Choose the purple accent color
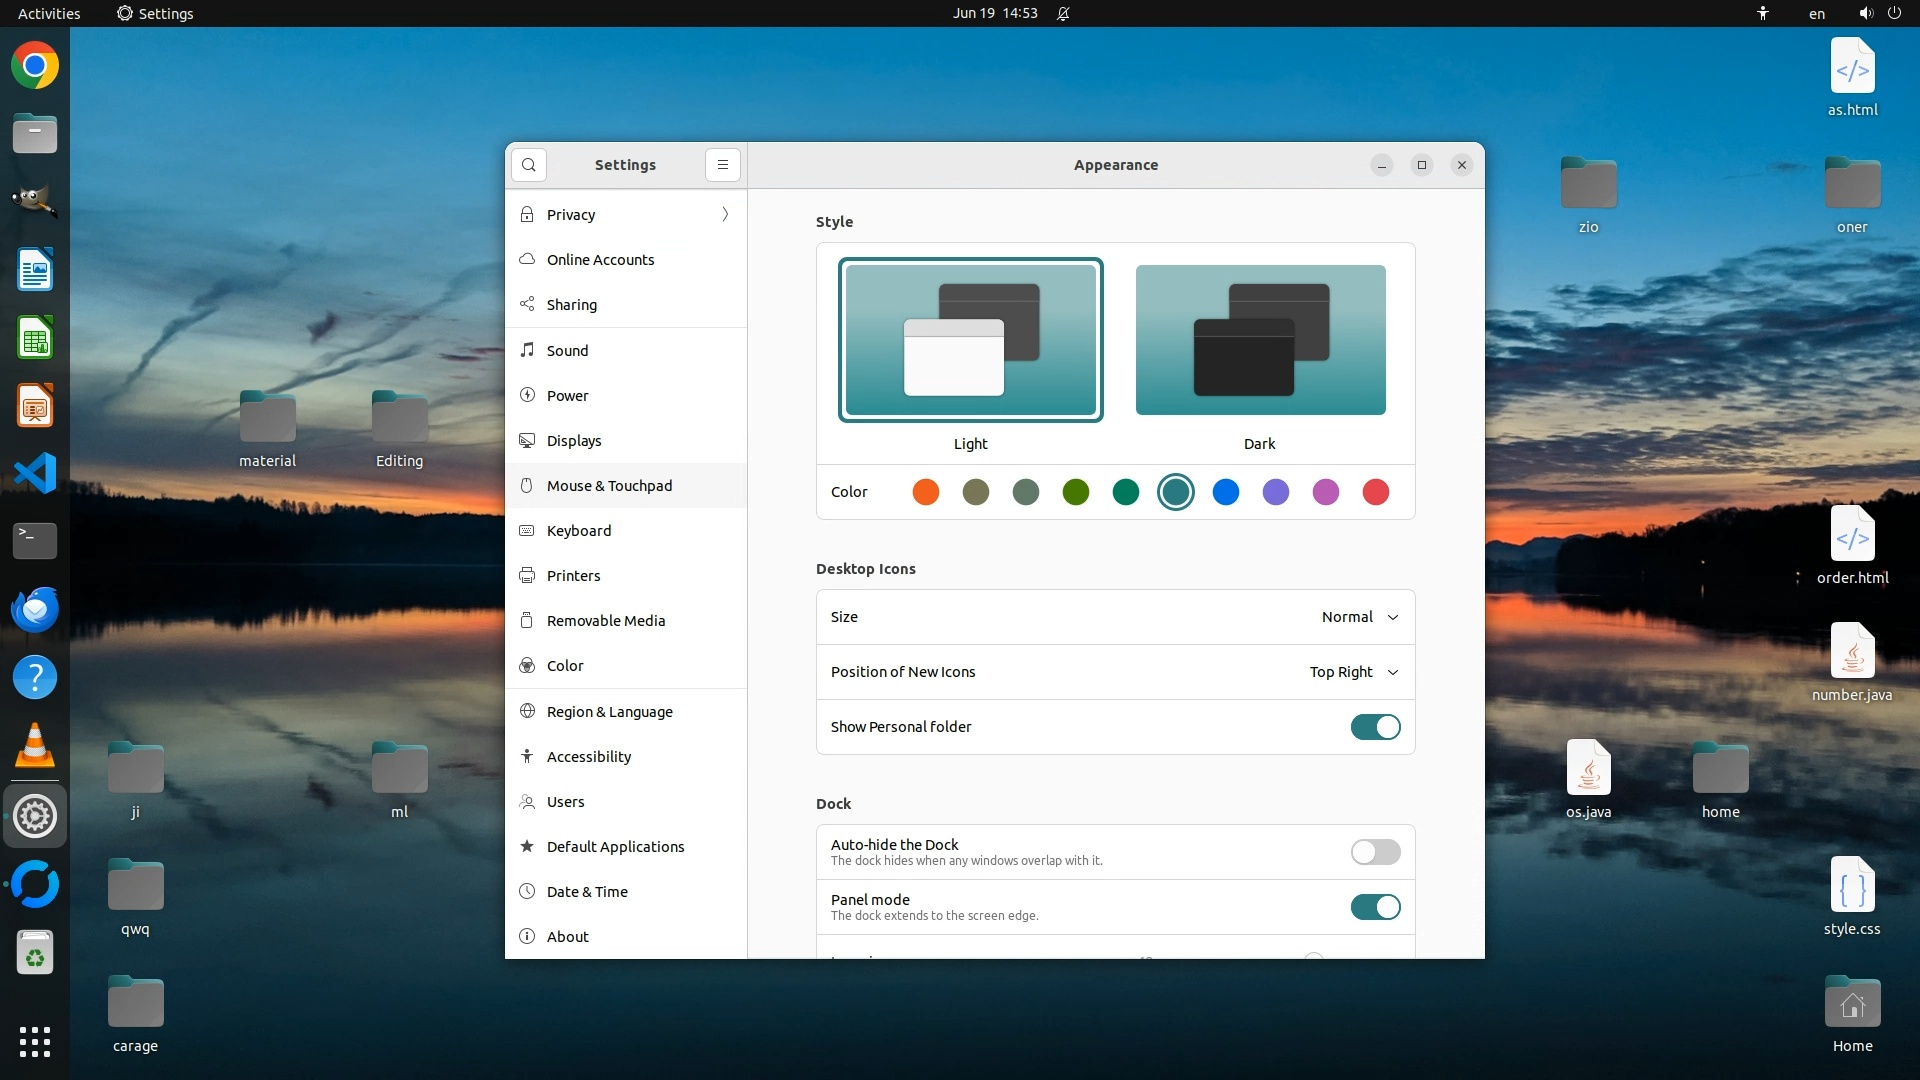 pyautogui.click(x=1275, y=492)
